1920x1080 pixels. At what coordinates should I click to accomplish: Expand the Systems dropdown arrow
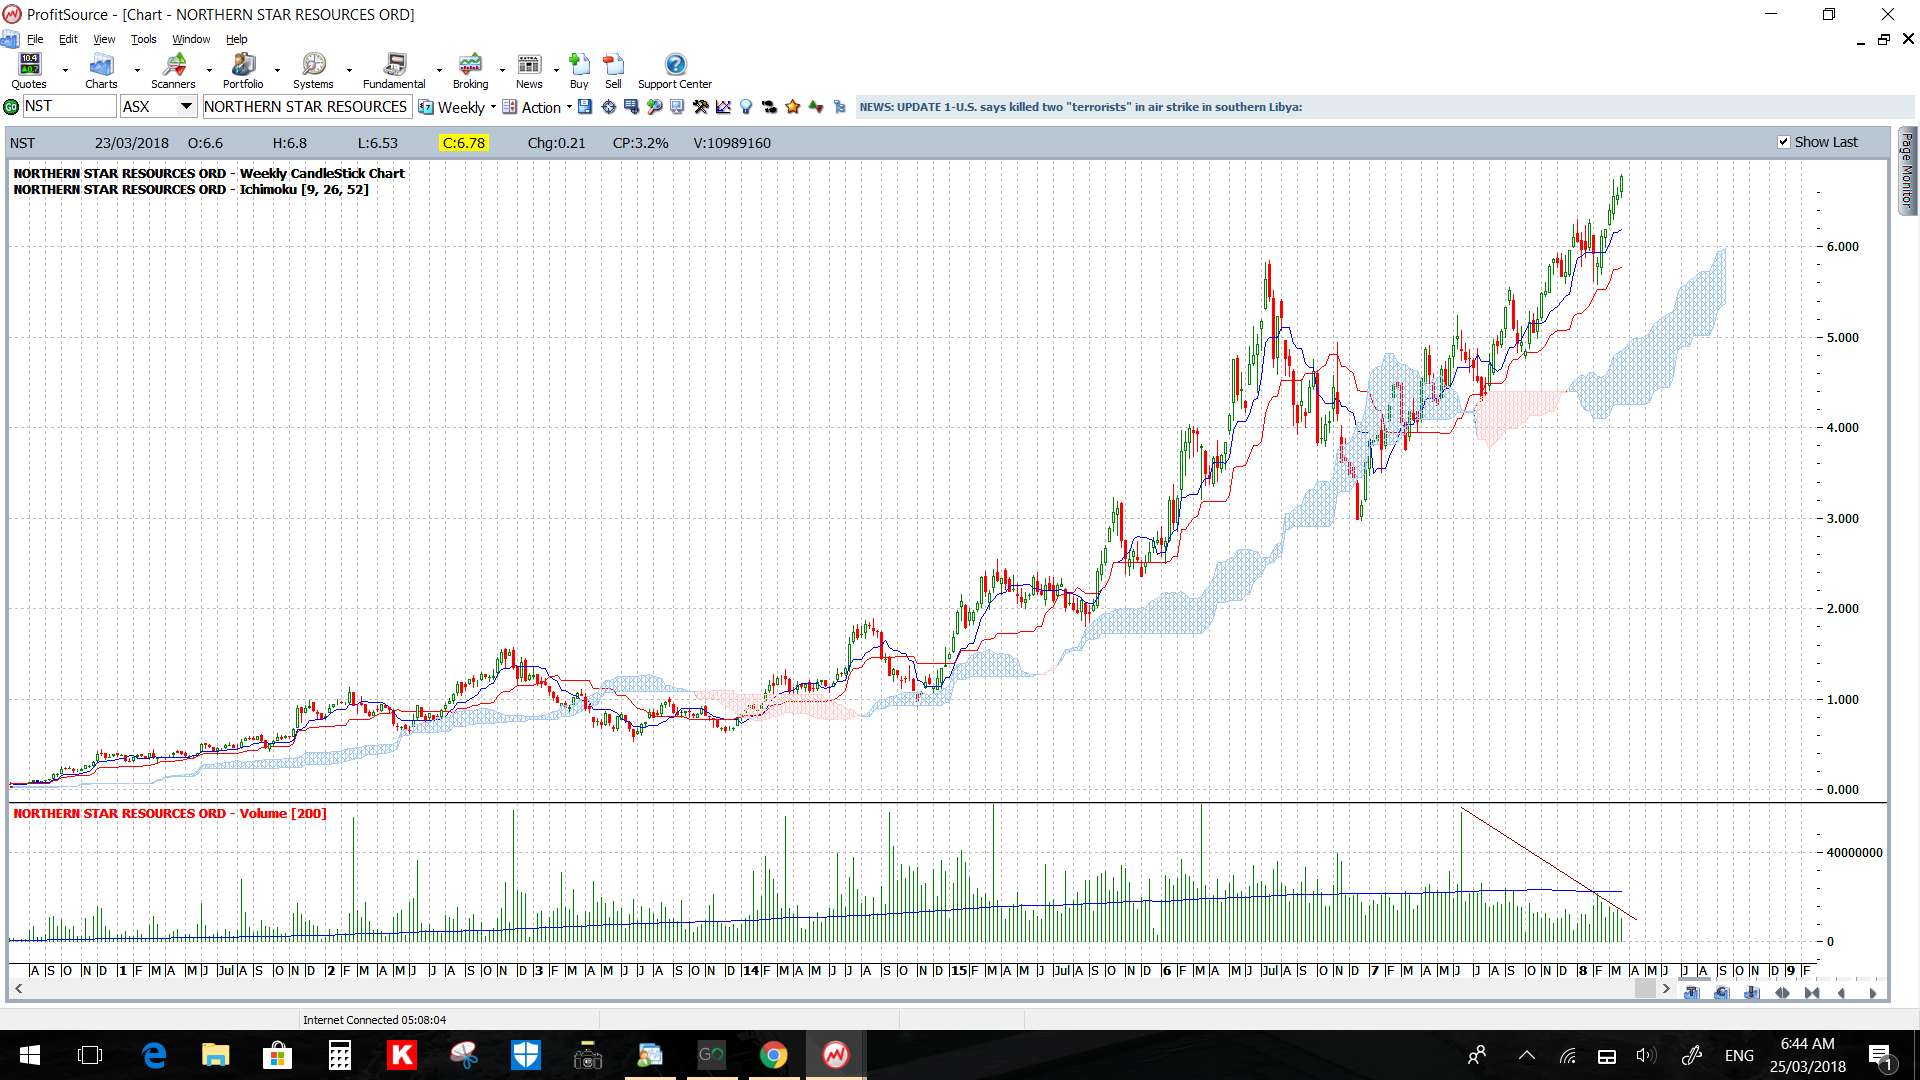point(349,71)
